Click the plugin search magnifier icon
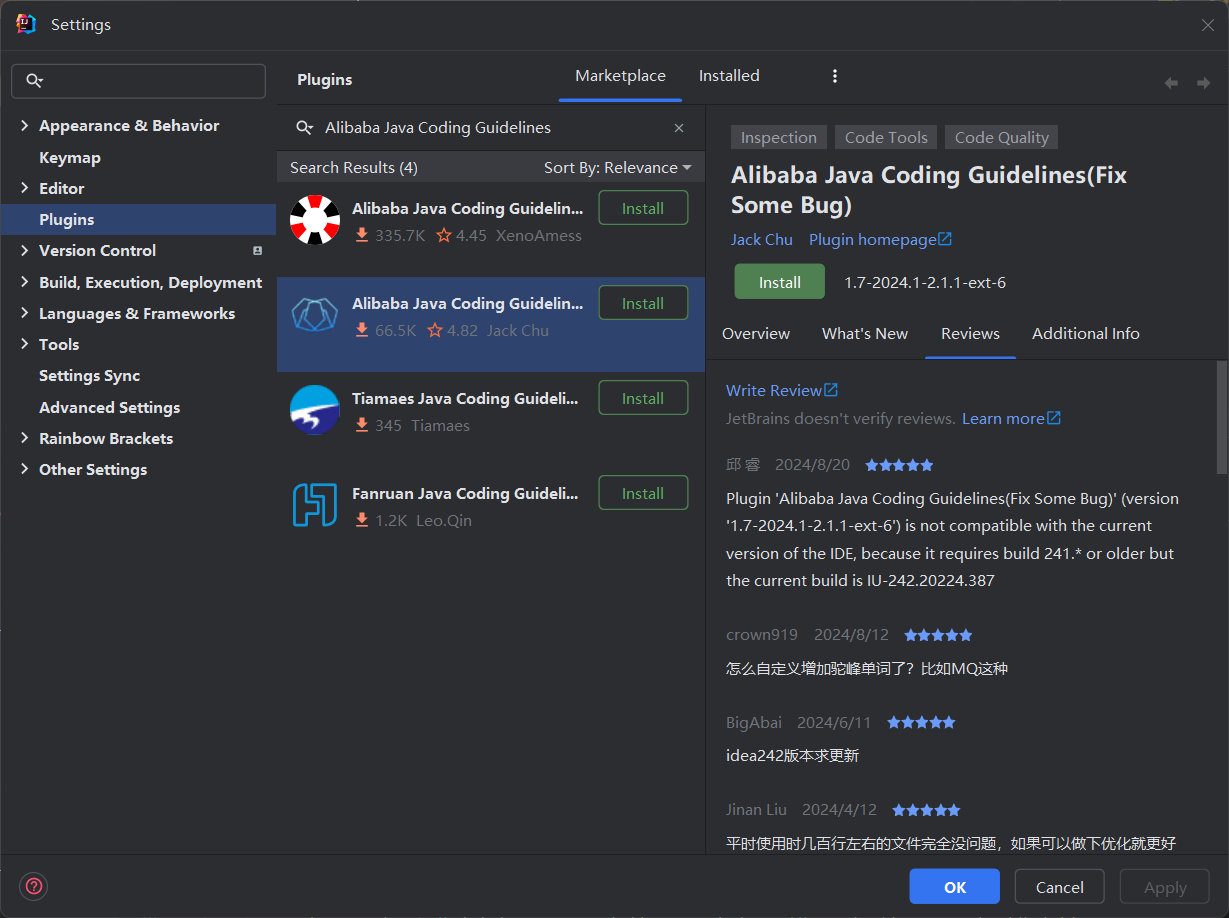Screen dimensions: 1229x918 click(x=305, y=128)
